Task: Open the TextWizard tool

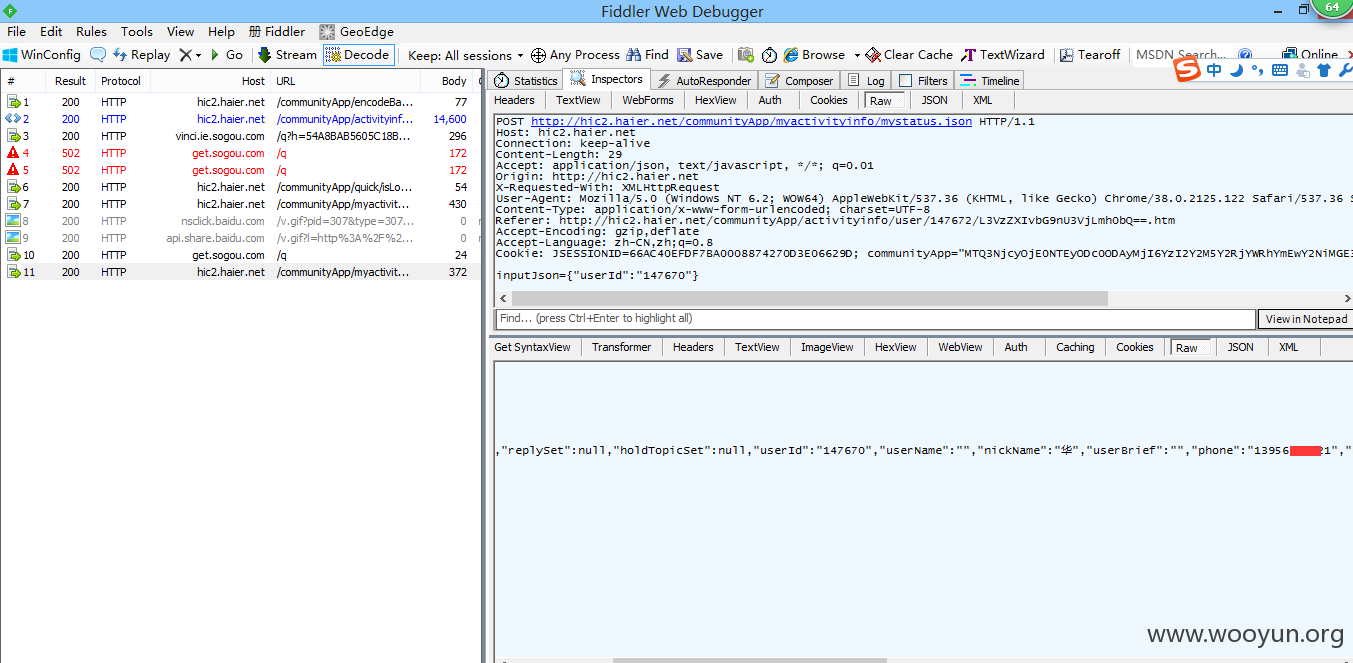Action: click(x=1003, y=55)
